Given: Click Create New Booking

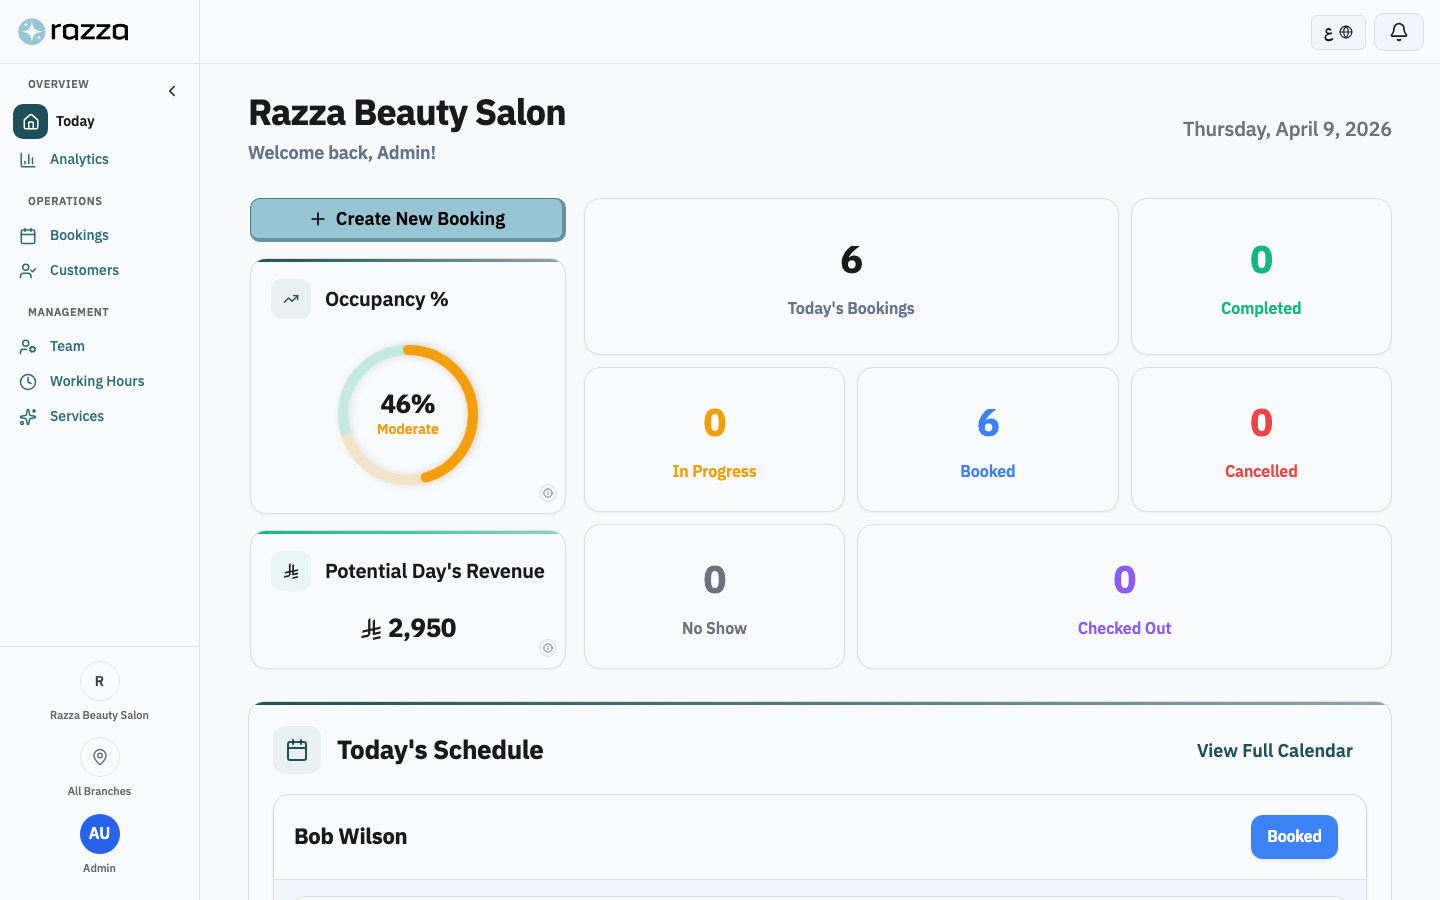Looking at the screenshot, I should pyautogui.click(x=407, y=218).
